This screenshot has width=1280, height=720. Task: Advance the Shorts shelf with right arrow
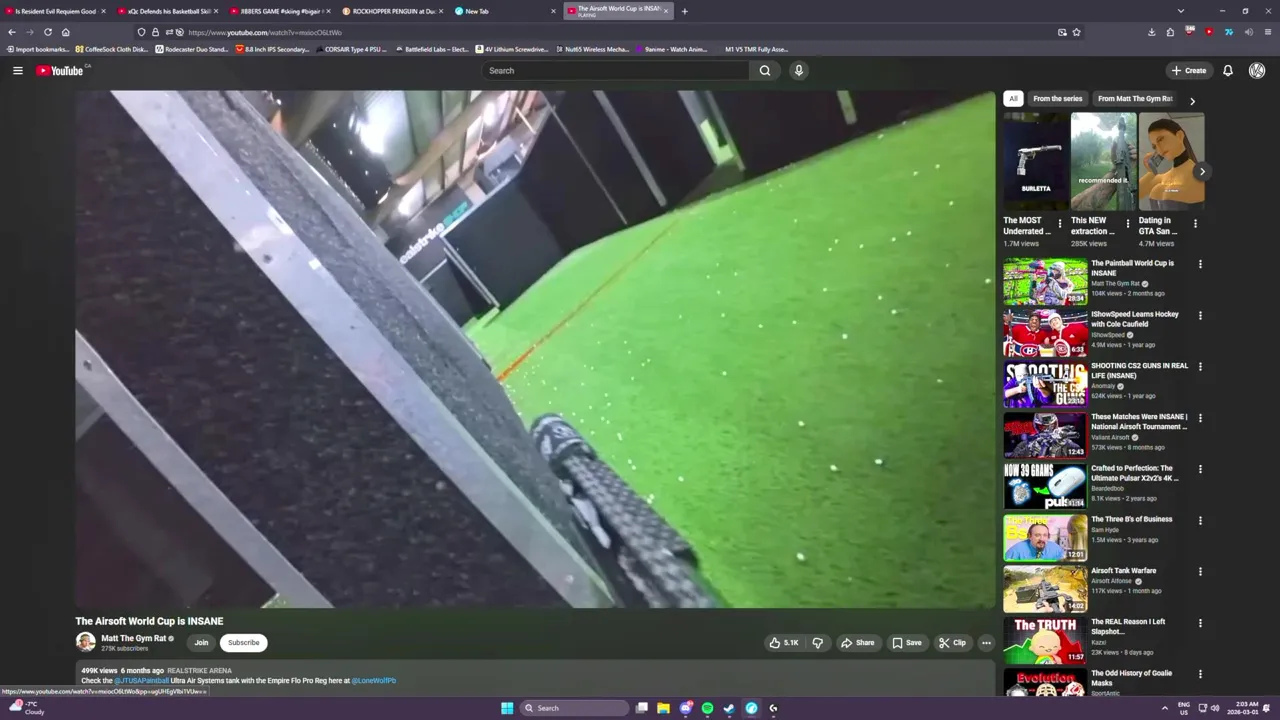tap(1202, 172)
